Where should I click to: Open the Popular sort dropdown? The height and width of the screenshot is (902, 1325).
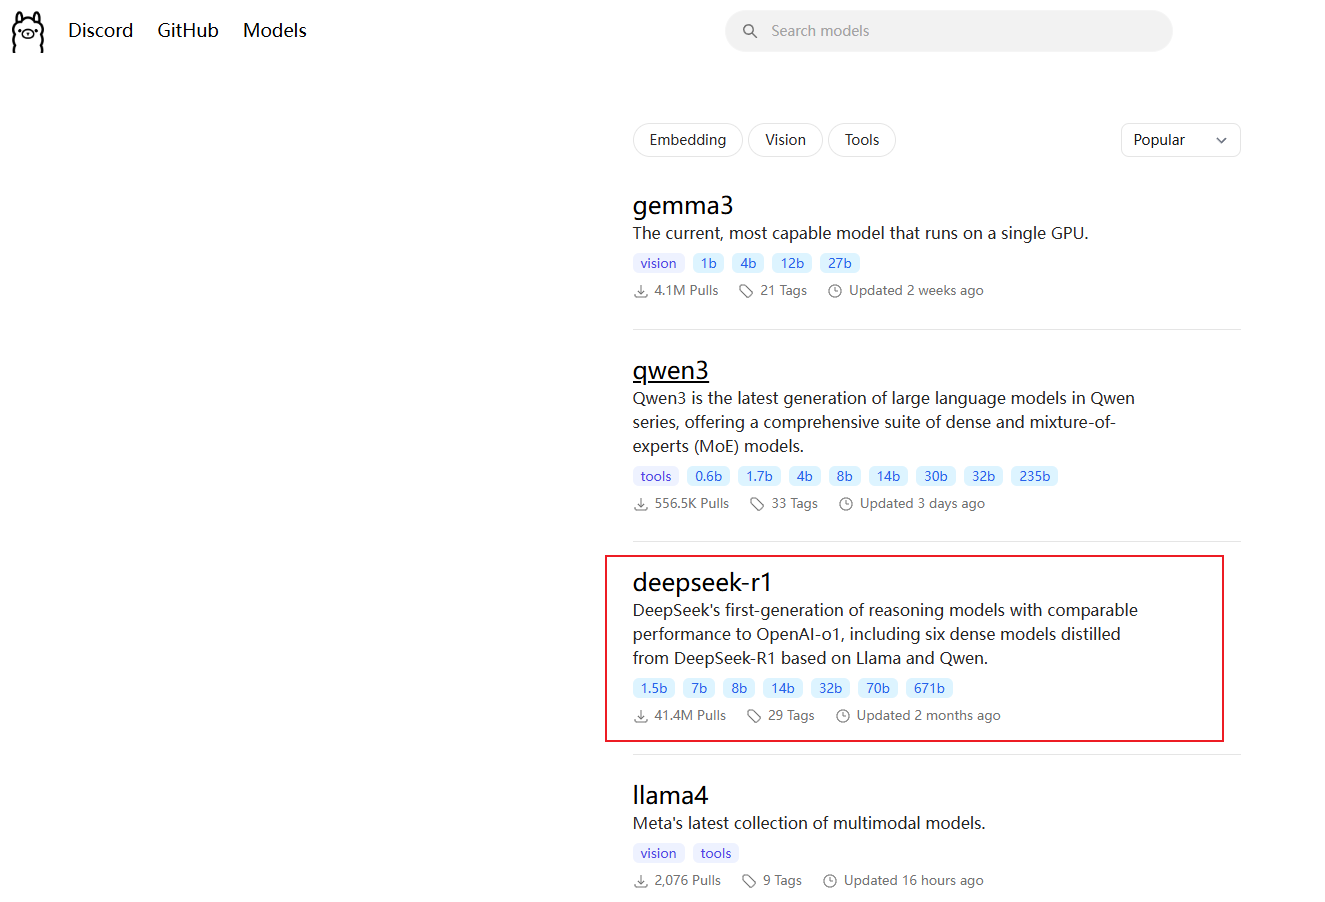click(1180, 140)
